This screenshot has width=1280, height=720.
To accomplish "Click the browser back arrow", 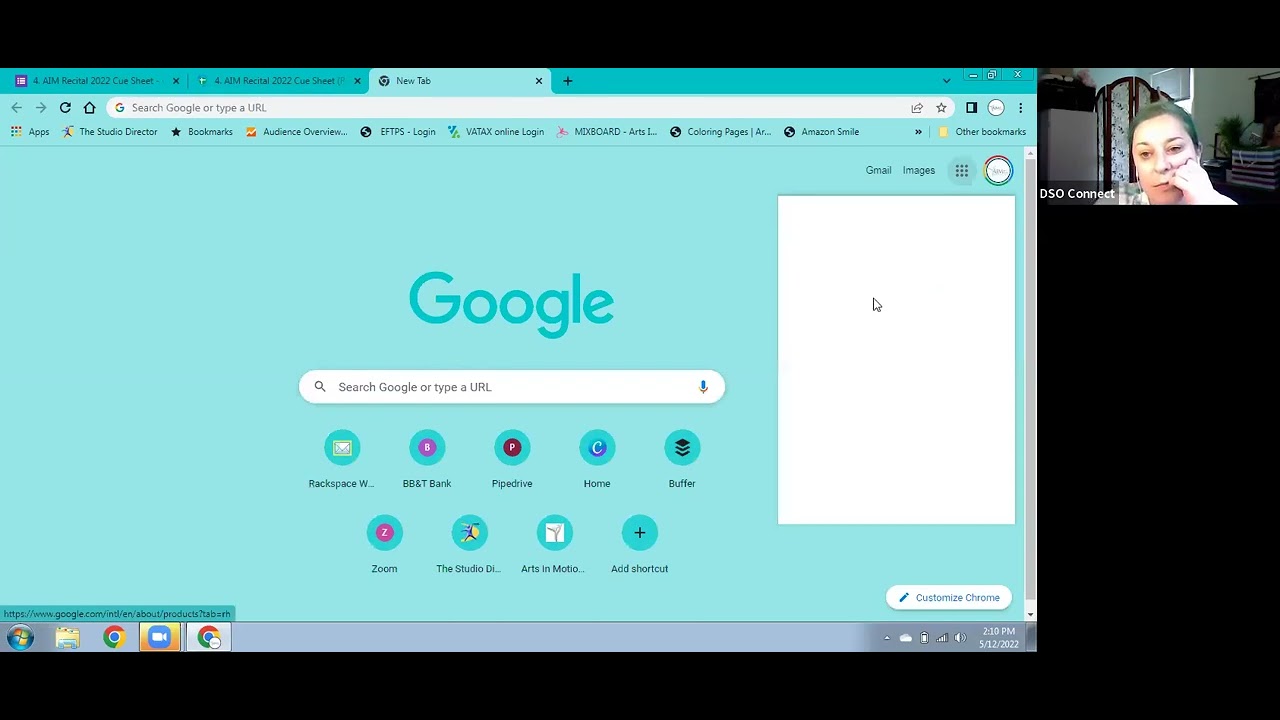I will pyautogui.click(x=16, y=108).
